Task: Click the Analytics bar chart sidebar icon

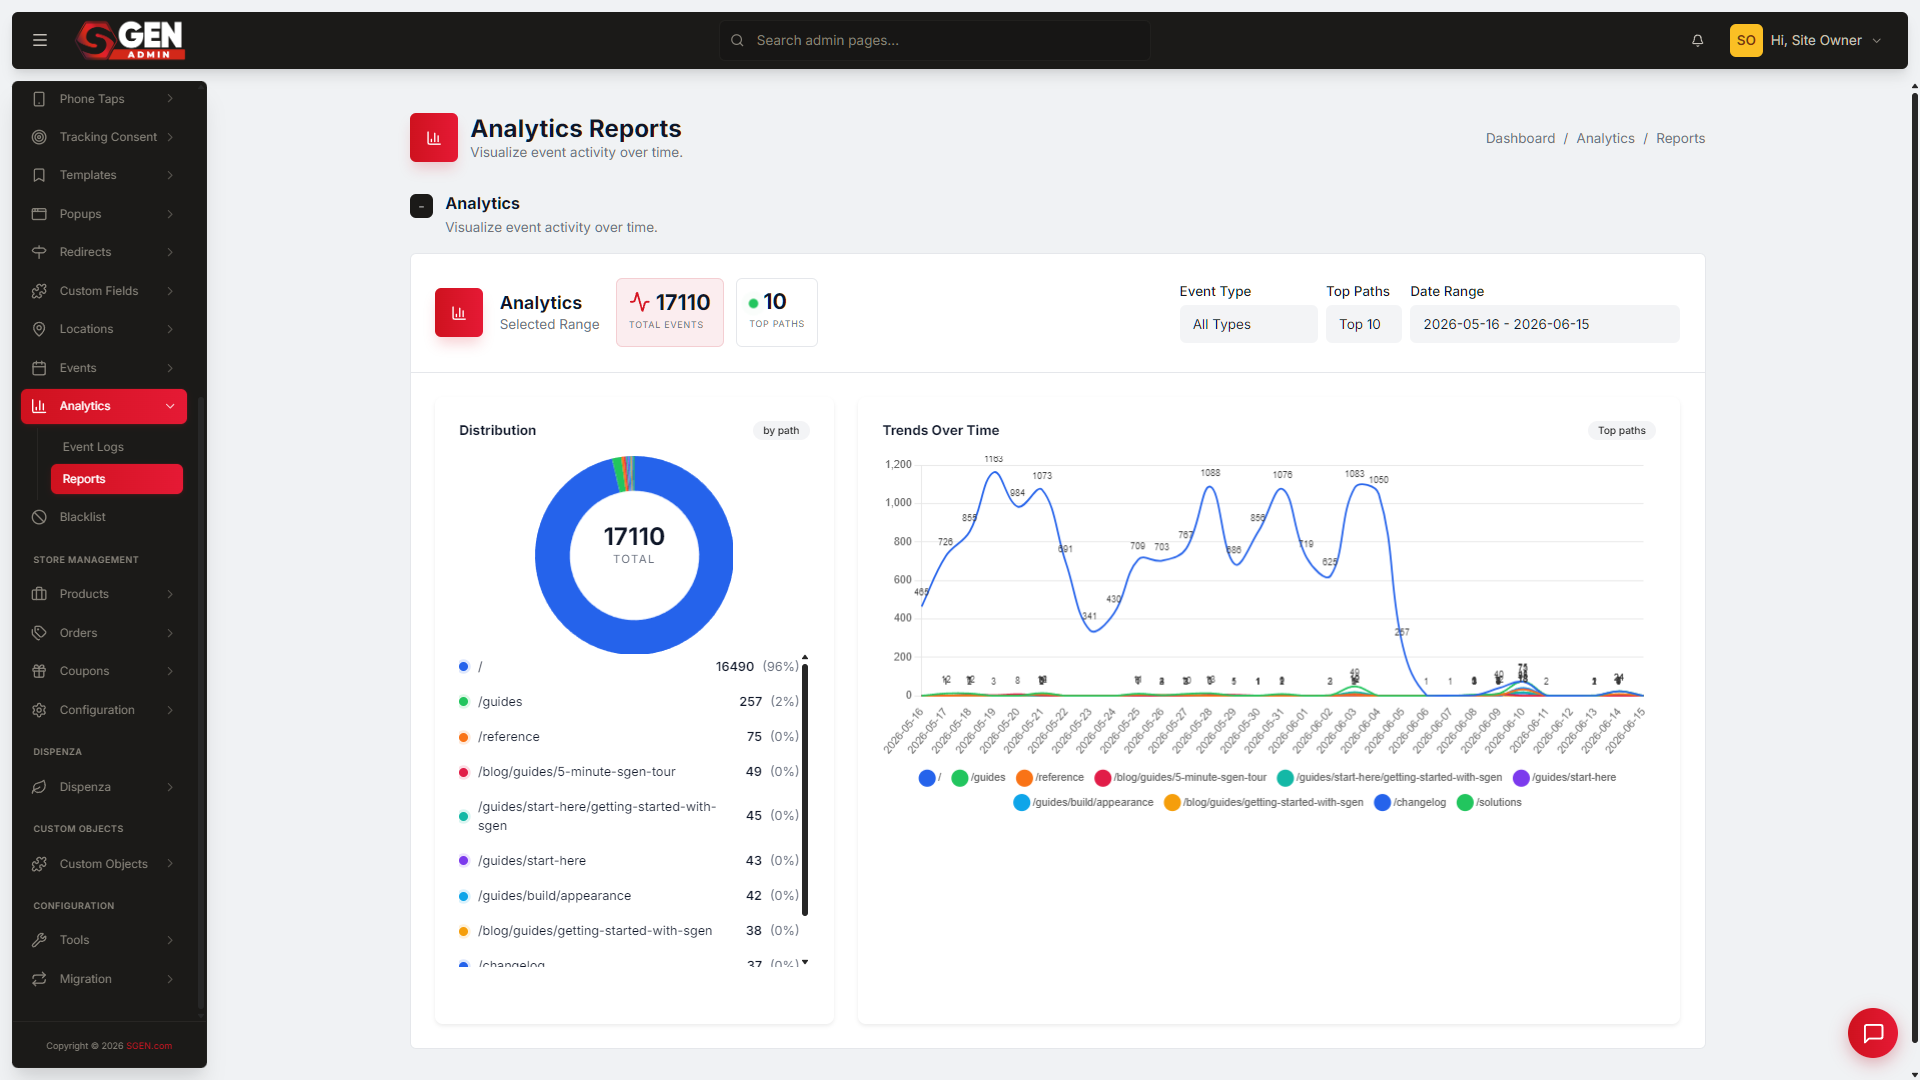Action: (x=39, y=406)
